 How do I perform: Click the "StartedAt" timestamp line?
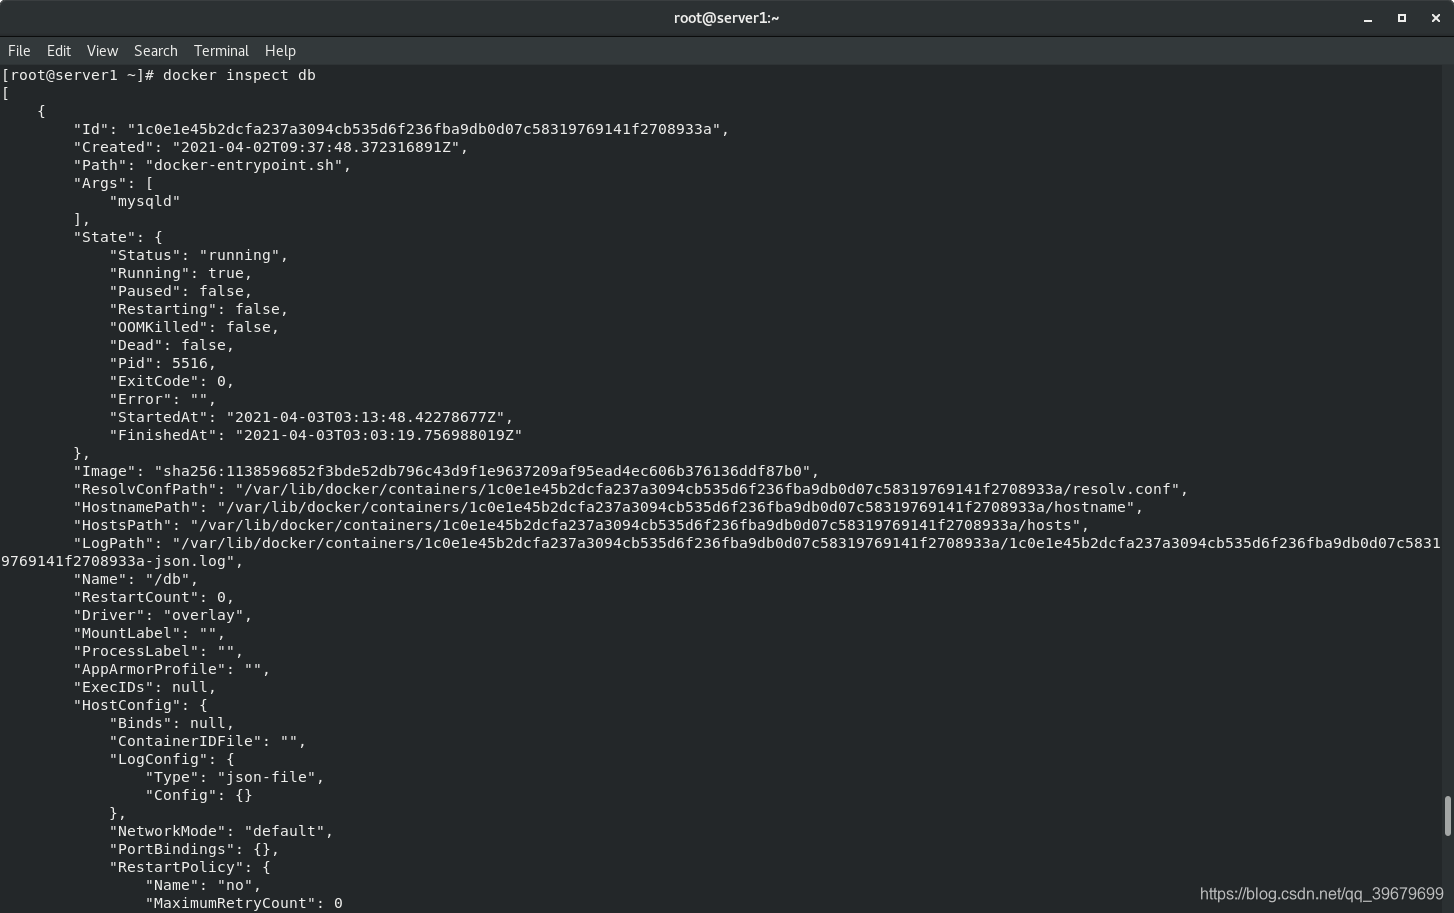[x=311, y=417]
